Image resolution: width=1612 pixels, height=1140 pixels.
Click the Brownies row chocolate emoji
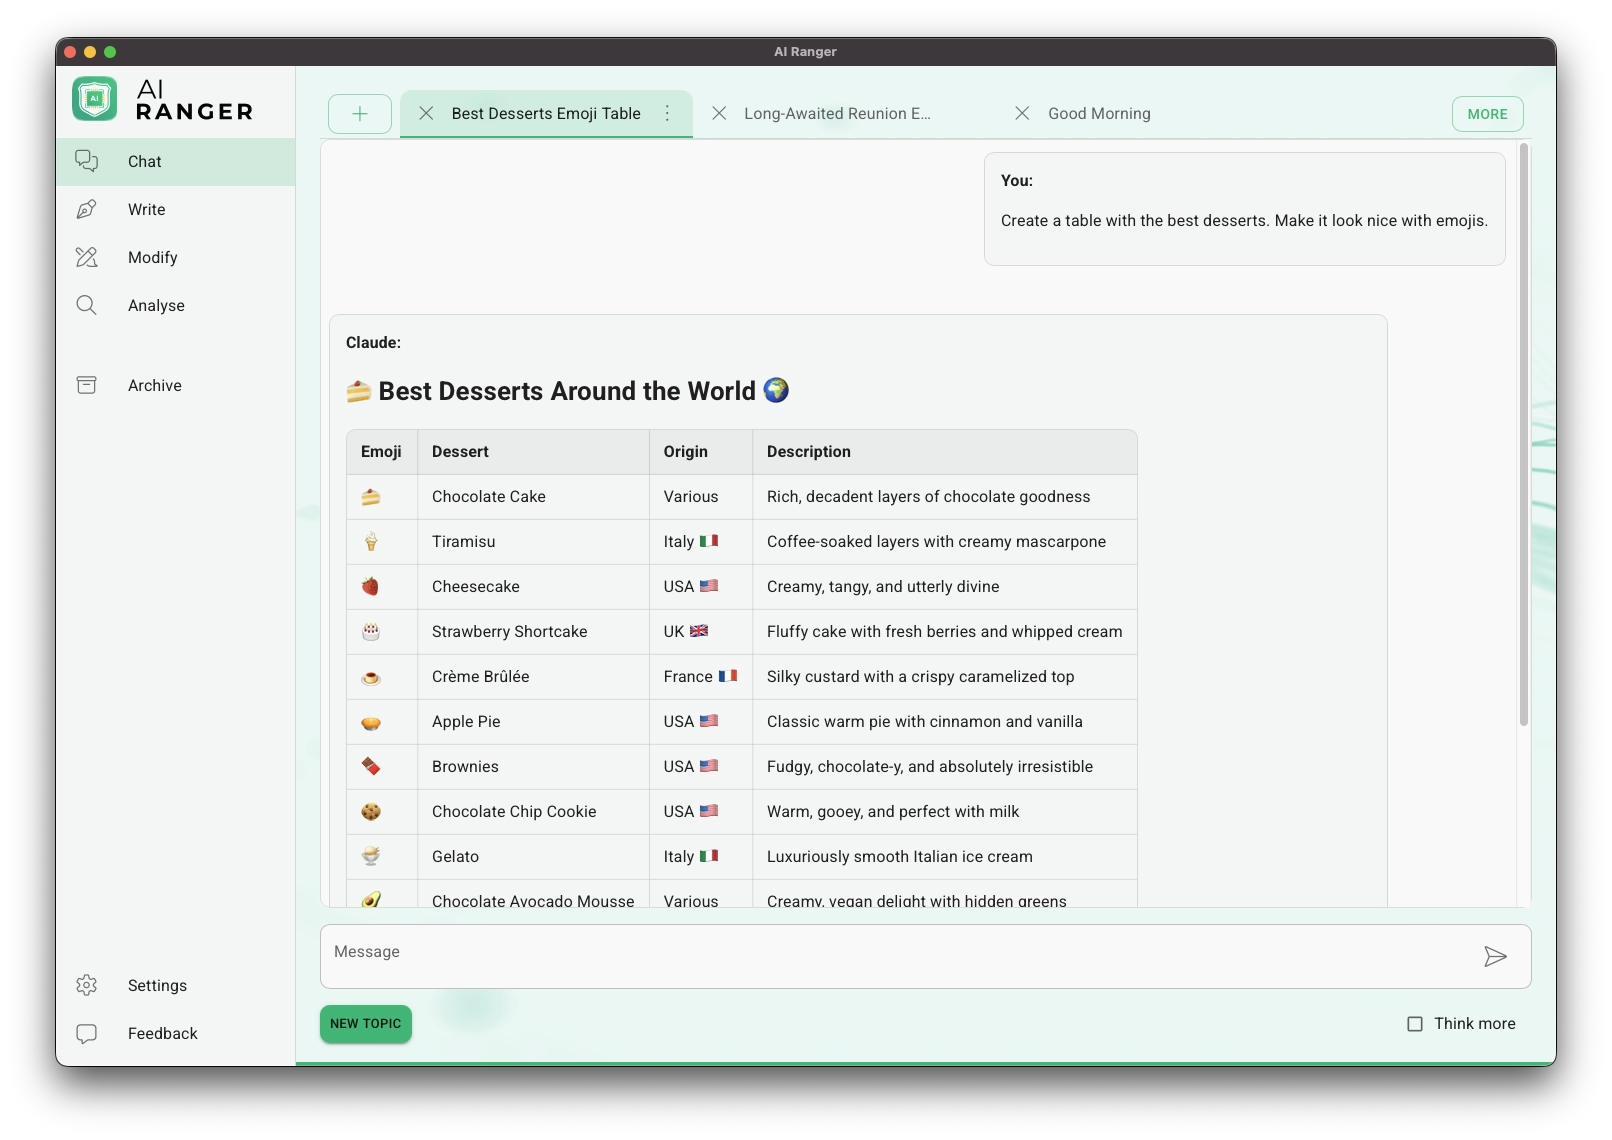click(x=371, y=767)
